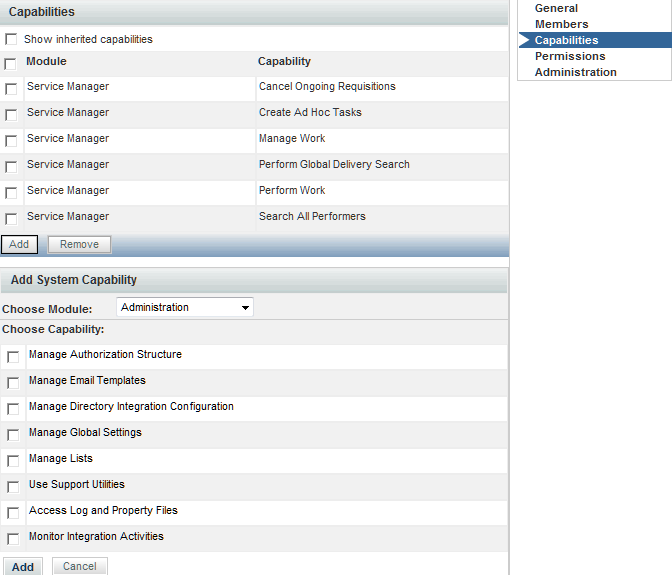Tick Monitor Integration Activities capability
Screen dimensions: 672x575
tap(13, 539)
